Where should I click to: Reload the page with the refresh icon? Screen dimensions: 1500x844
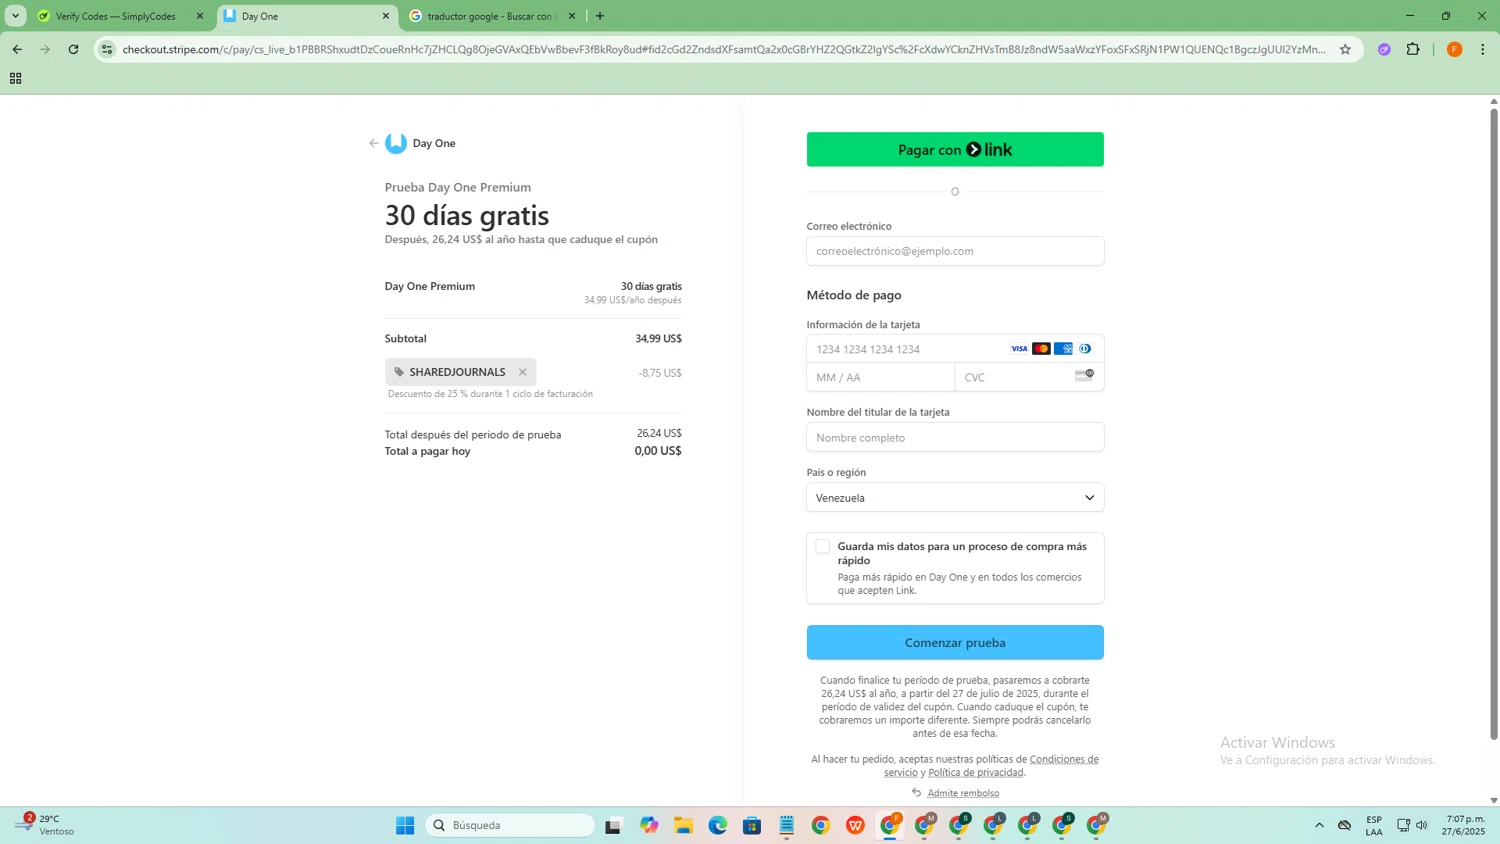(73, 49)
